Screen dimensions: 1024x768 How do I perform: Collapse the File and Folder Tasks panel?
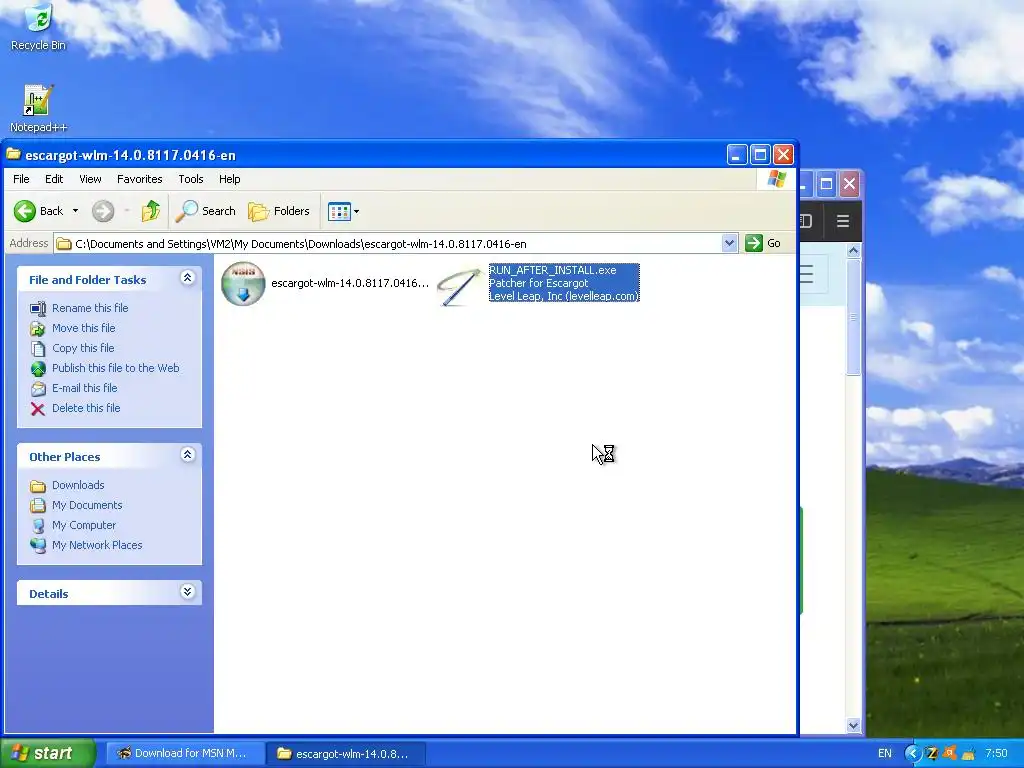[x=187, y=278]
